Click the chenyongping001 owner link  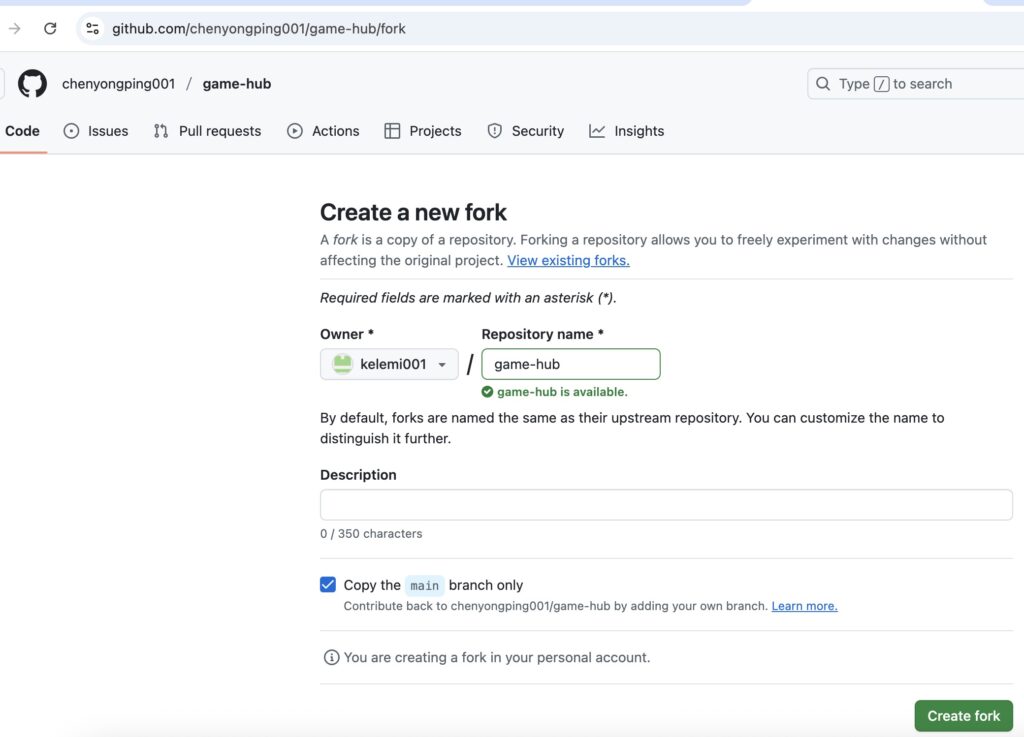pyautogui.click(x=118, y=84)
